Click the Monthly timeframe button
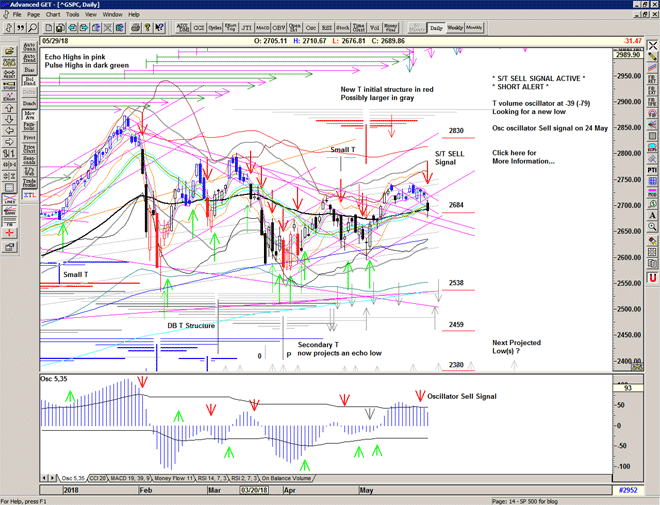Image resolution: width=660 pixels, height=505 pixels. click(x=474, y=29)
